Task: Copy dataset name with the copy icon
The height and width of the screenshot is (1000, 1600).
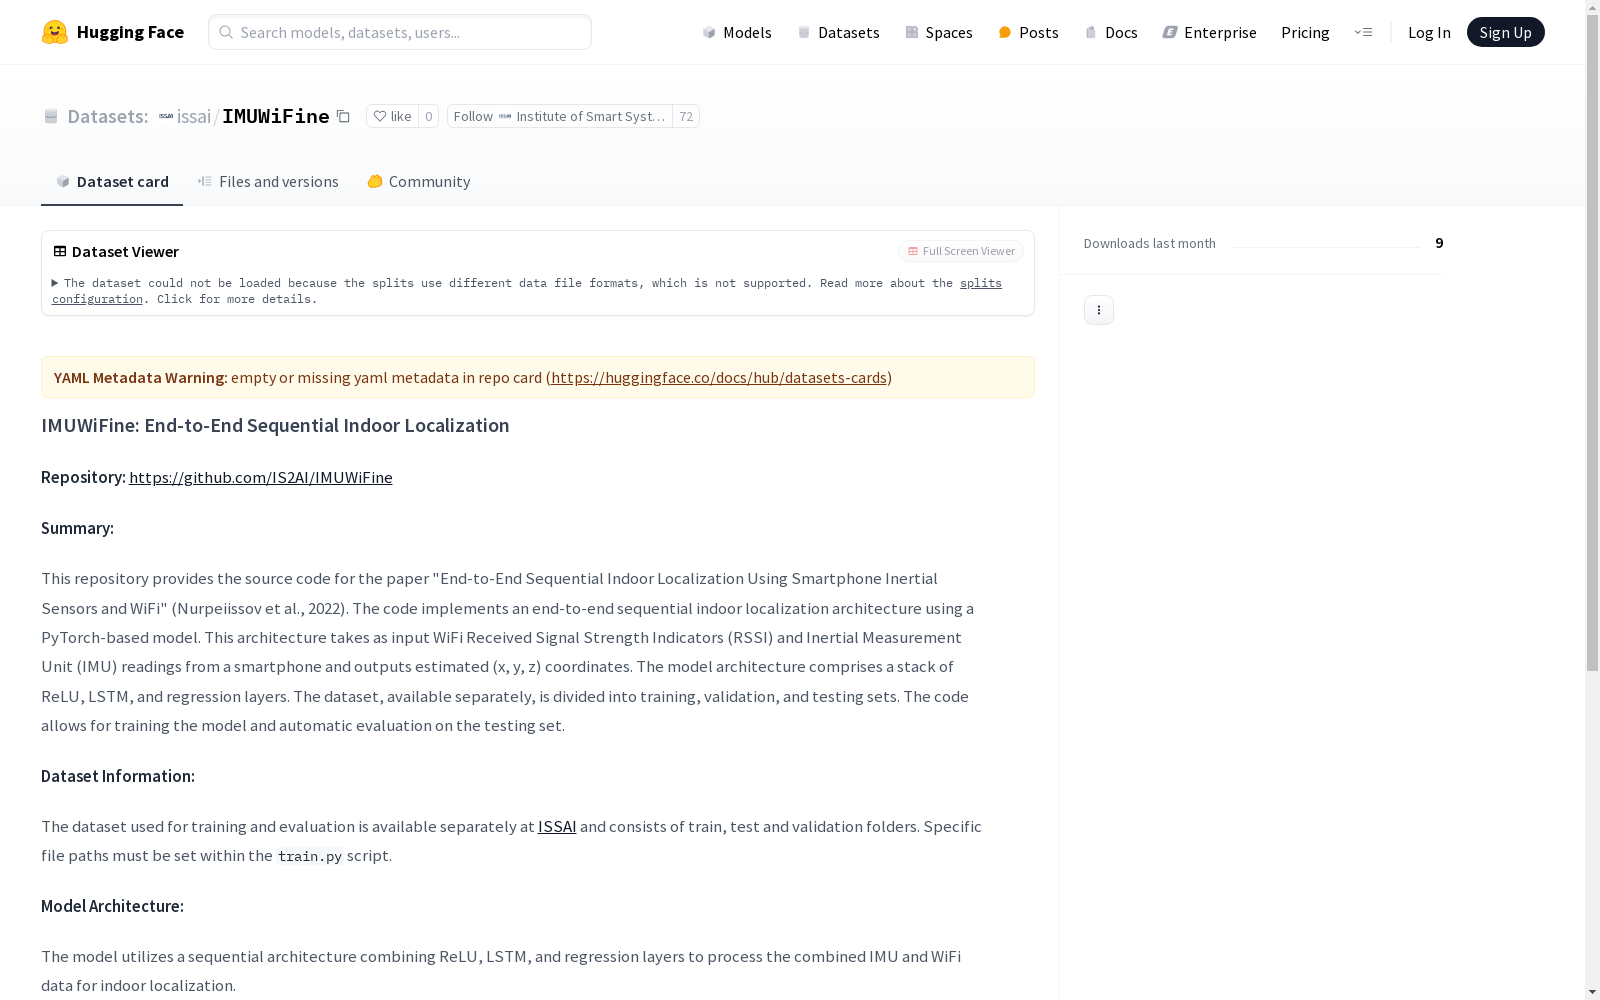Action: click(x=343, y=116)
